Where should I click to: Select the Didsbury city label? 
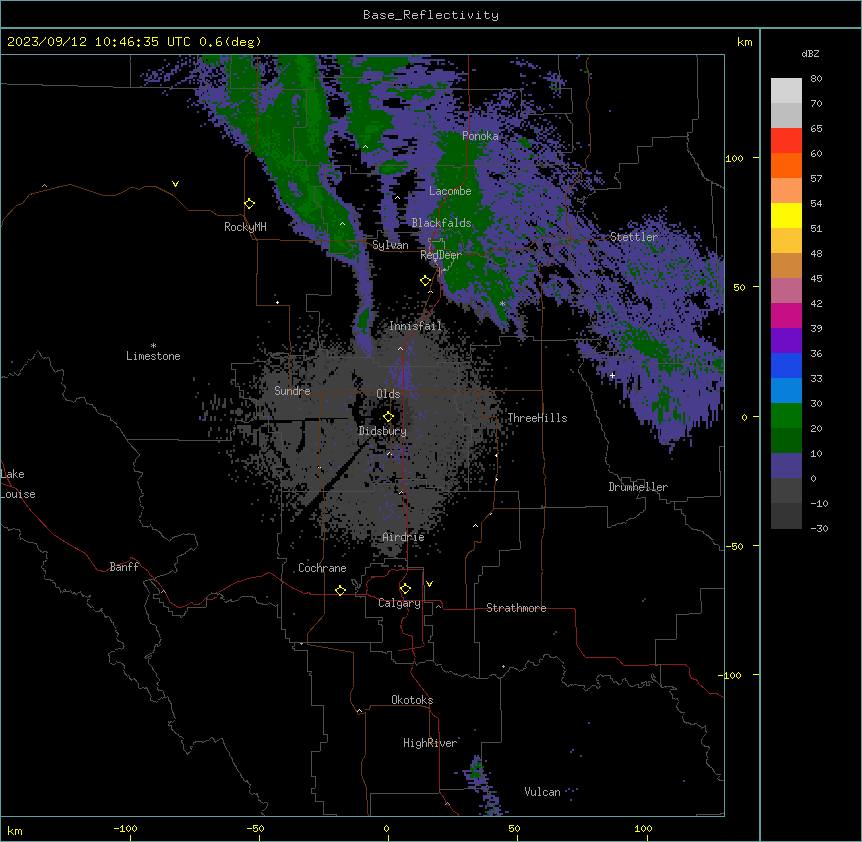[383, 431]
